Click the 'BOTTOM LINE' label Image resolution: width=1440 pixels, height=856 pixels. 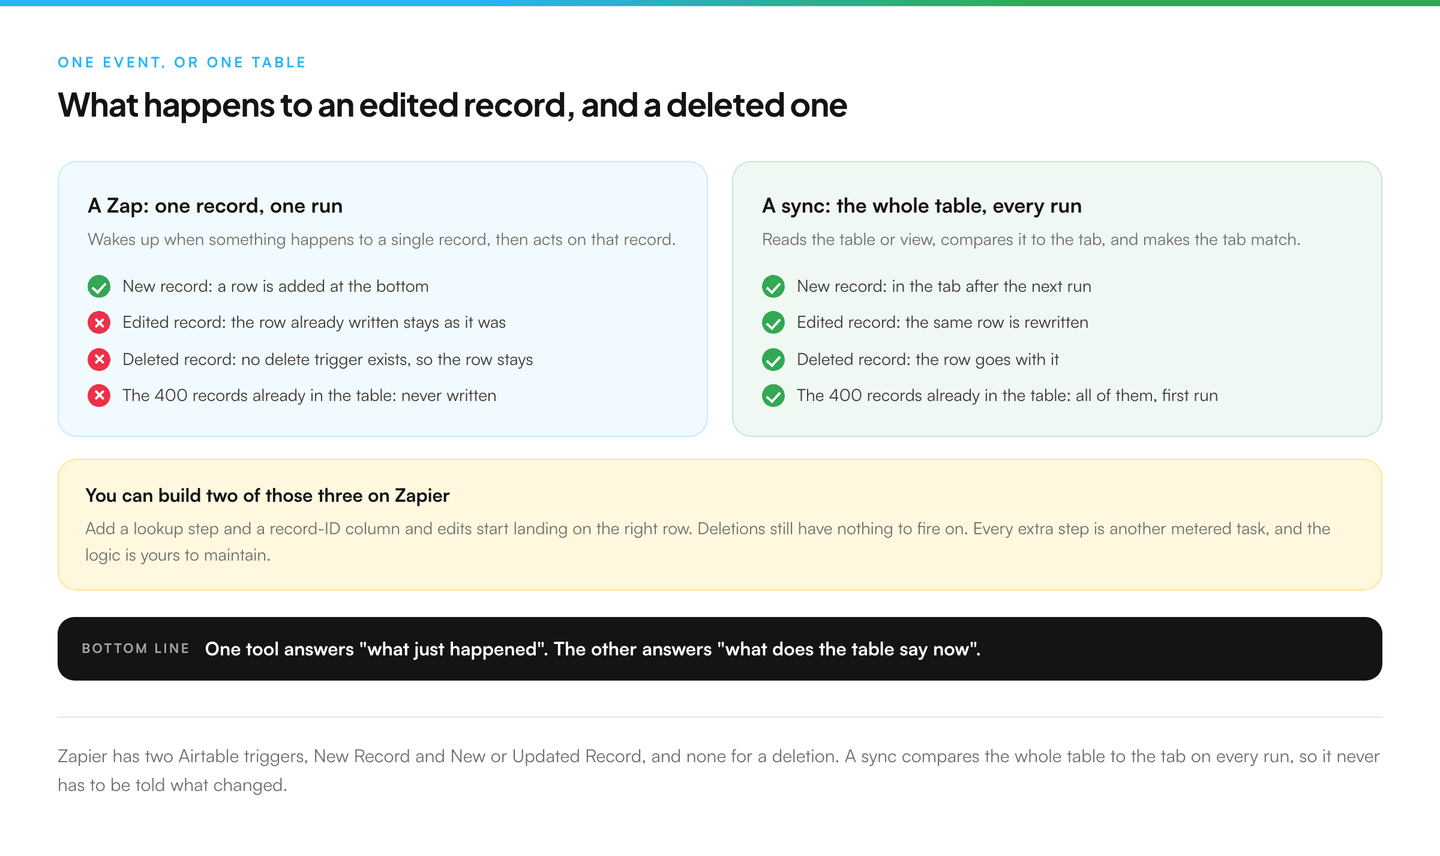136,649
